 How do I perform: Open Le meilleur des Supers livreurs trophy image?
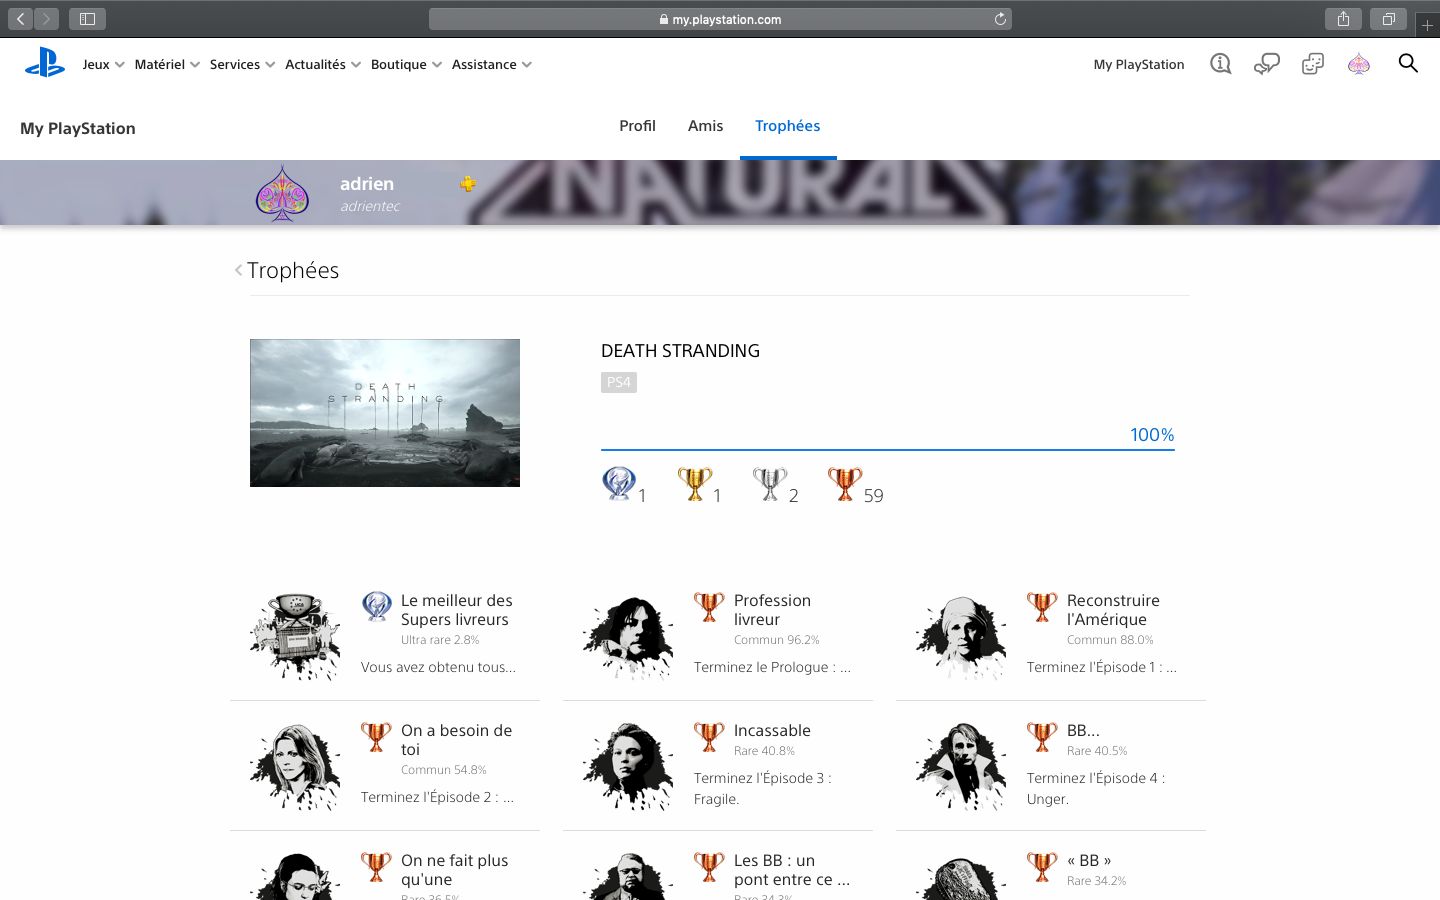coord(296,636)
